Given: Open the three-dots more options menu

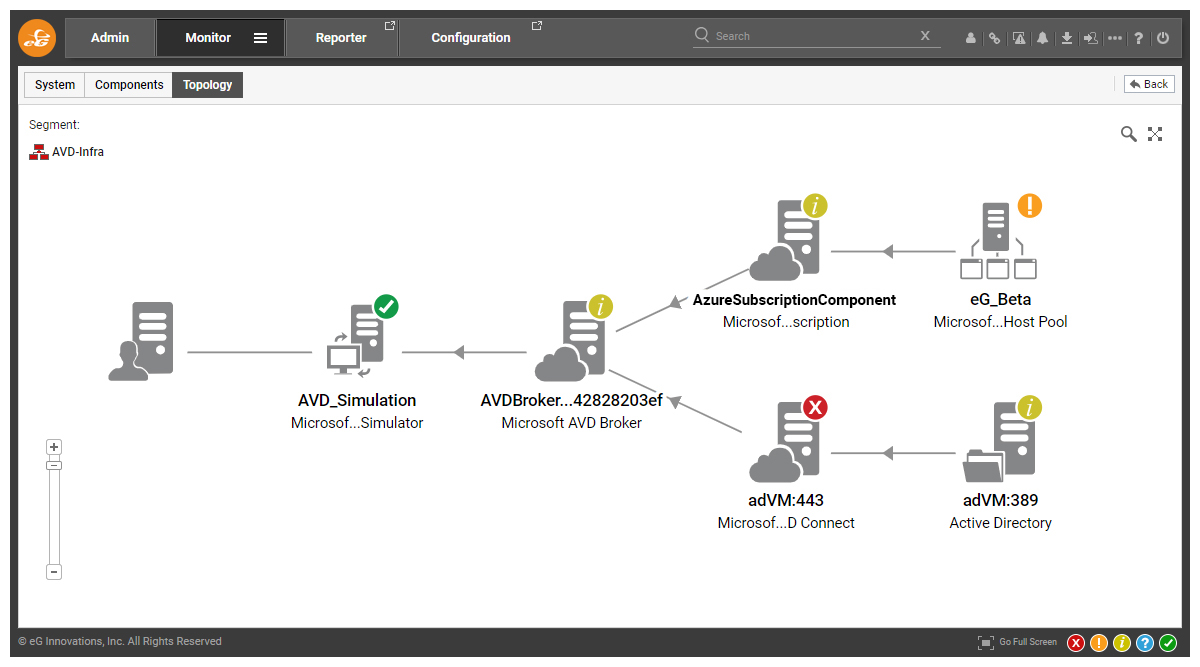Looking at the screenshot, I should 1115,38.
